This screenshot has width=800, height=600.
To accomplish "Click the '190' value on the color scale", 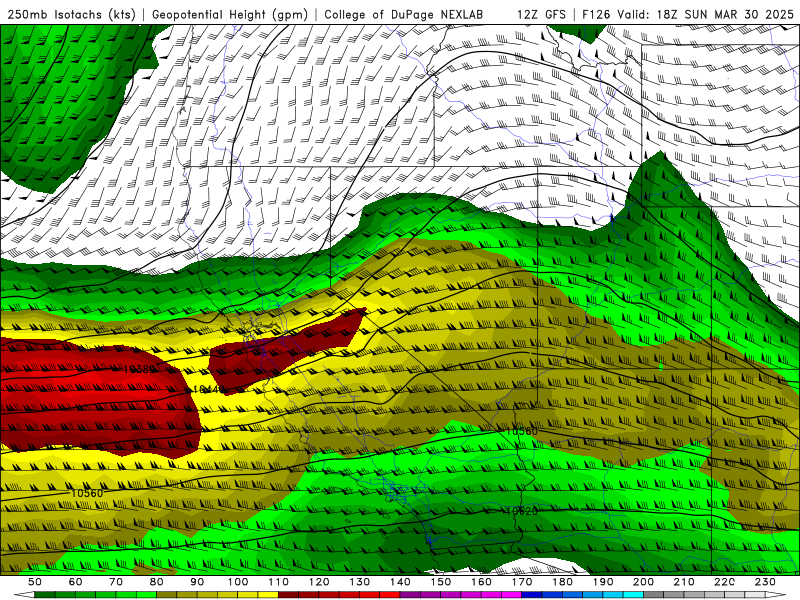I will point(603,582).
